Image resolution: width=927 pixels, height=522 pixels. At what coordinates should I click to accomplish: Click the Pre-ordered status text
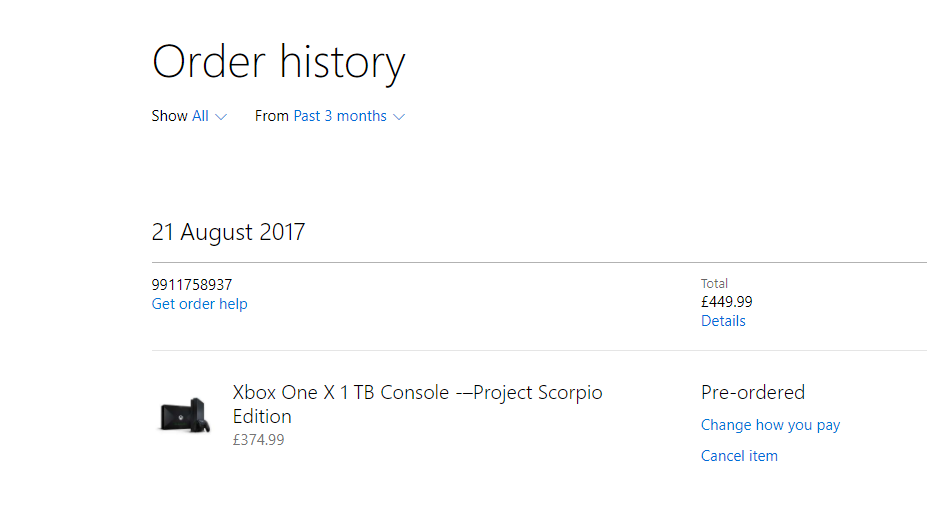coord(753,393)
